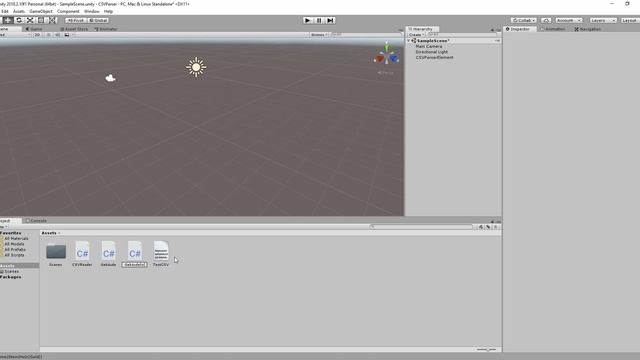Open the Component menu
The image size is (640, 360).
tap(68, 11)
